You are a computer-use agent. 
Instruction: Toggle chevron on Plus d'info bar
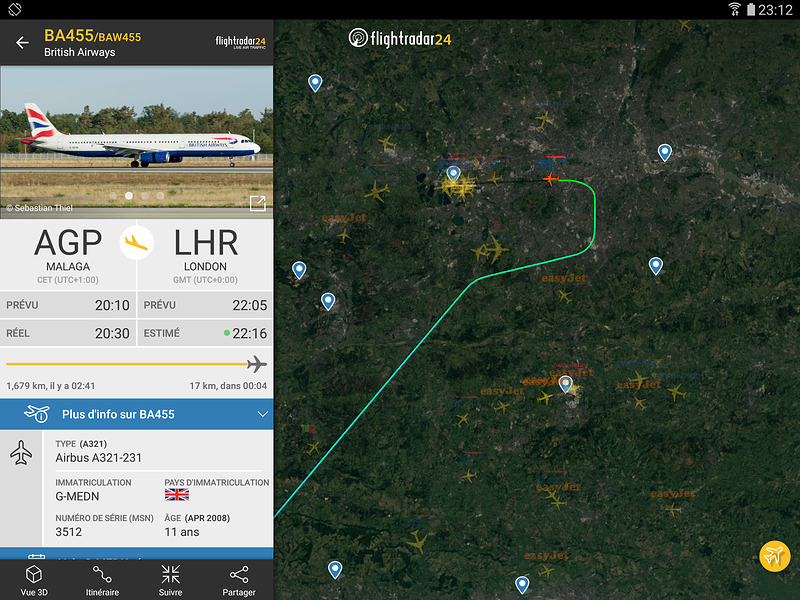[x=263, y=414]
